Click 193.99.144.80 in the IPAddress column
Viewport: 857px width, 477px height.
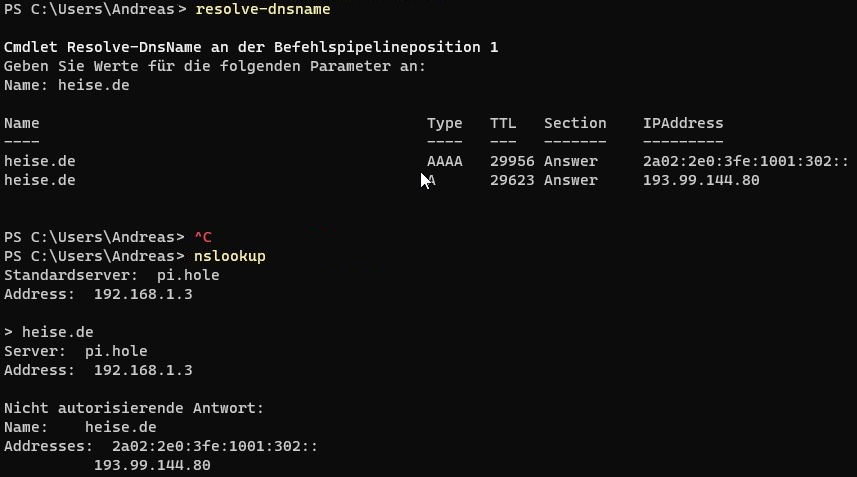(x=701, y=180)
